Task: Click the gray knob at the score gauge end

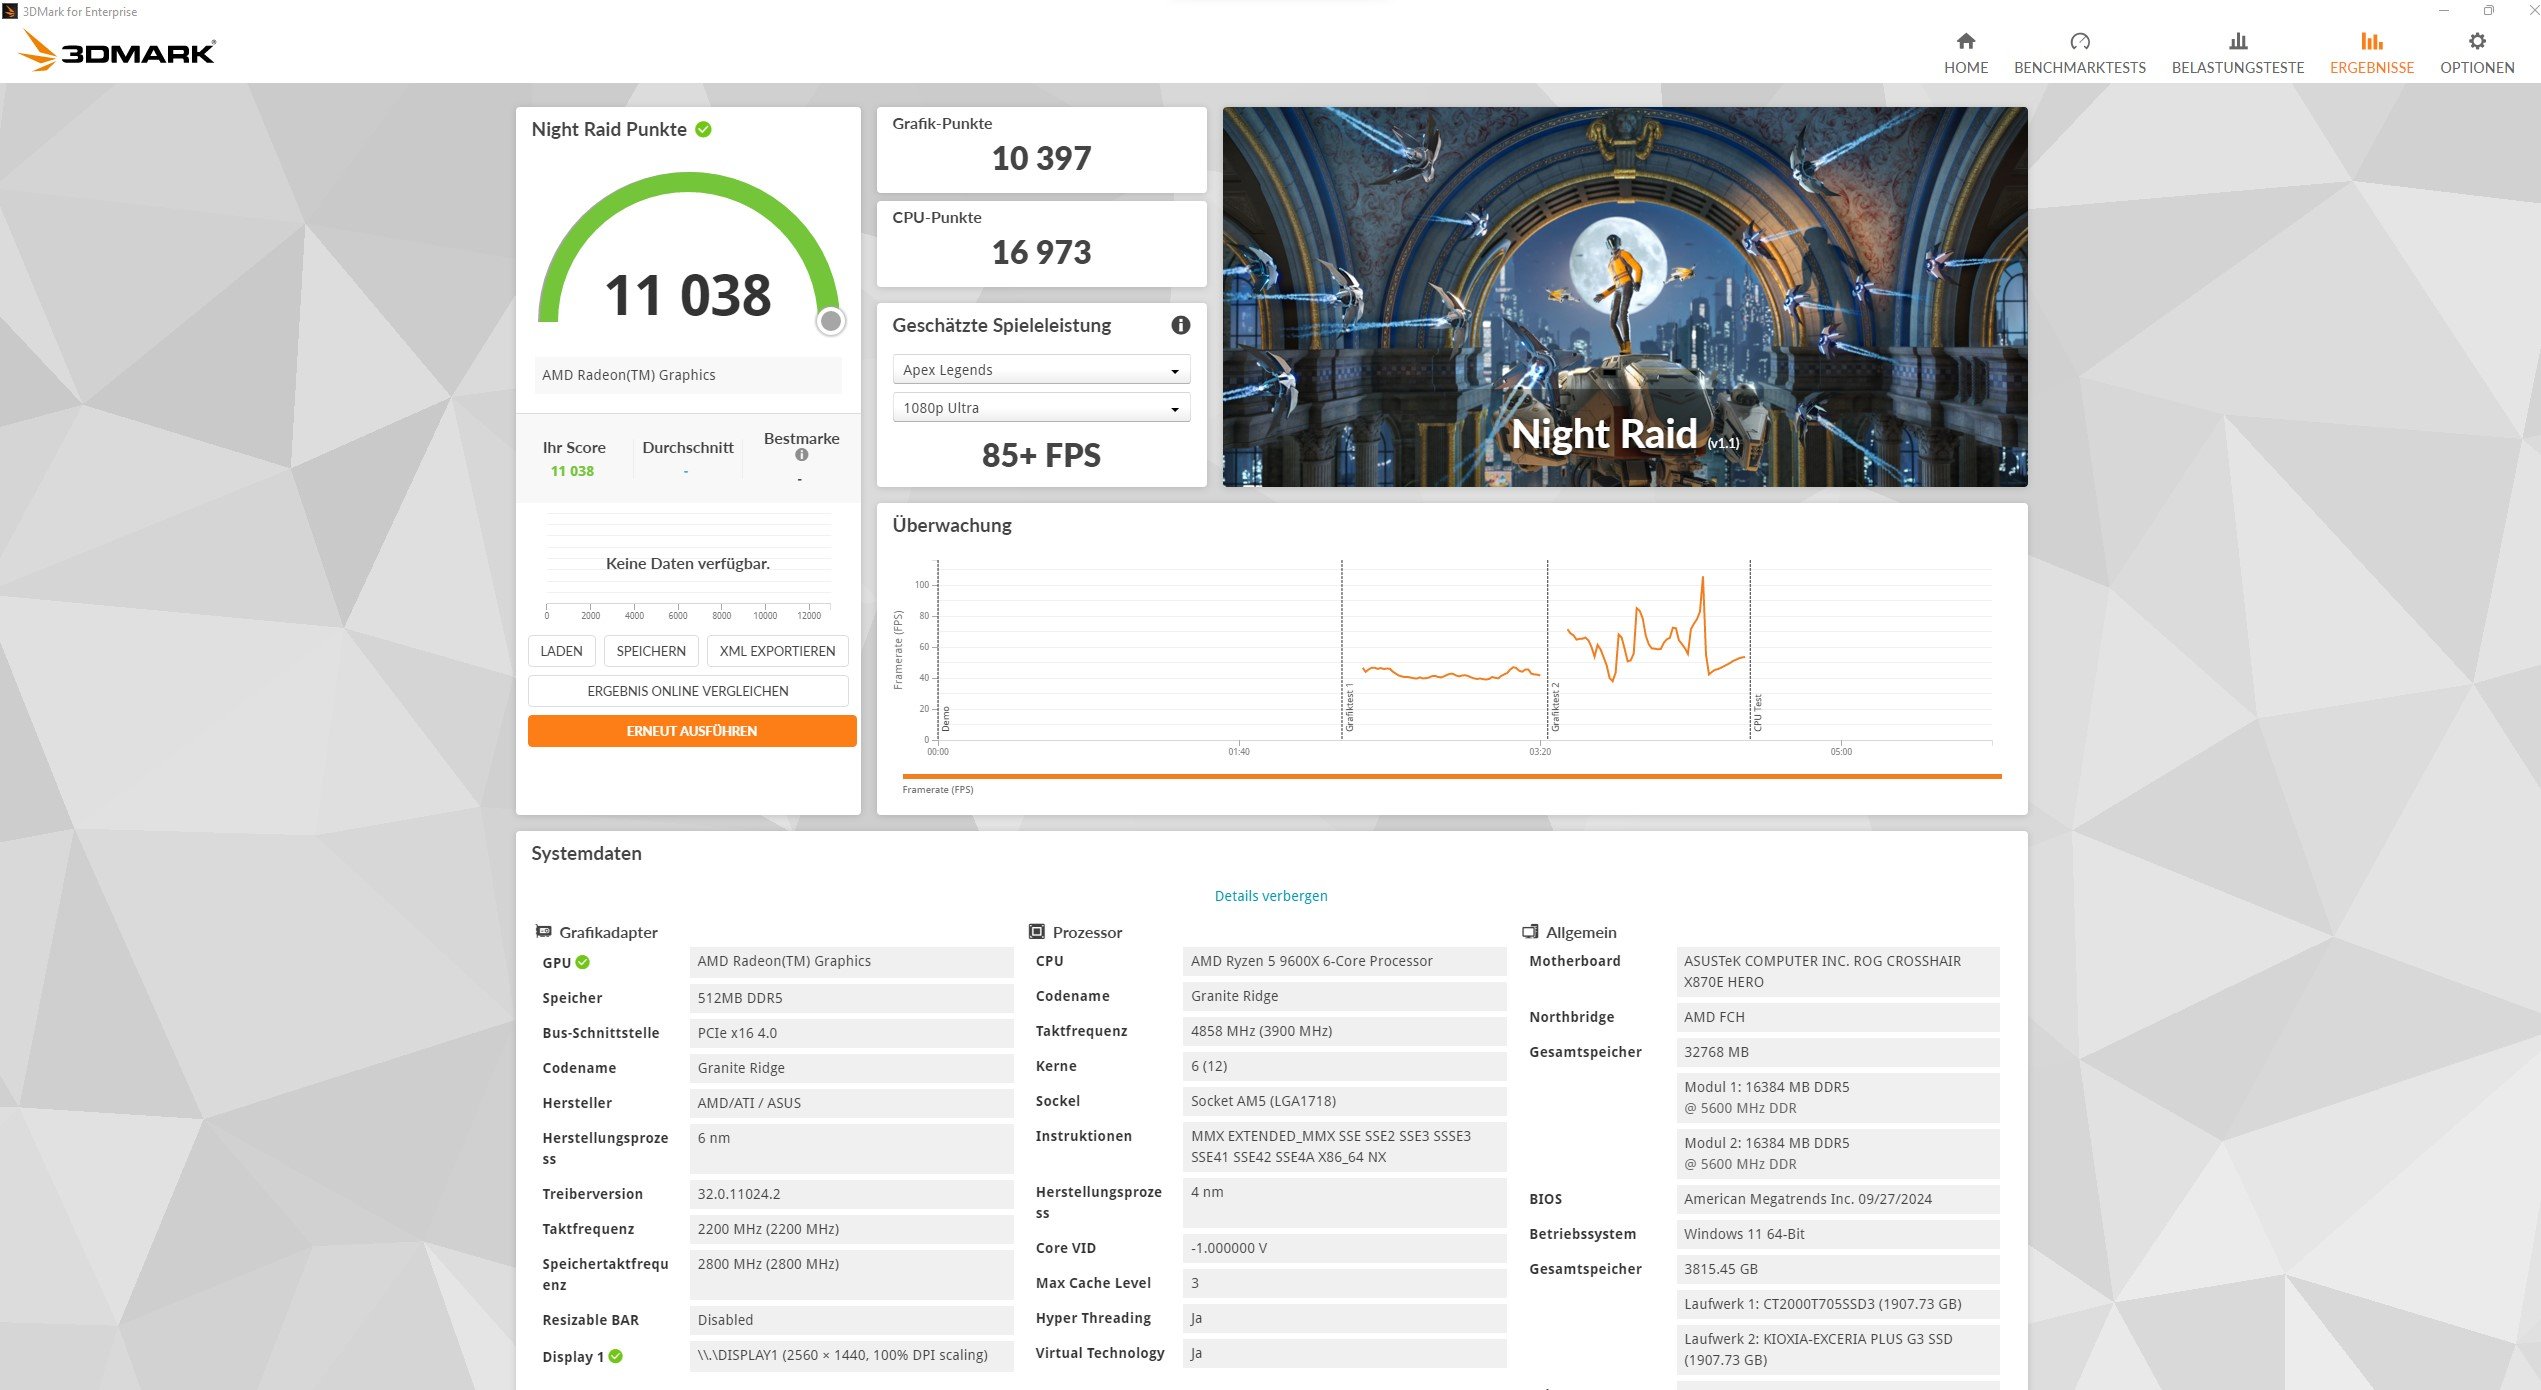Action: point(830,321)
